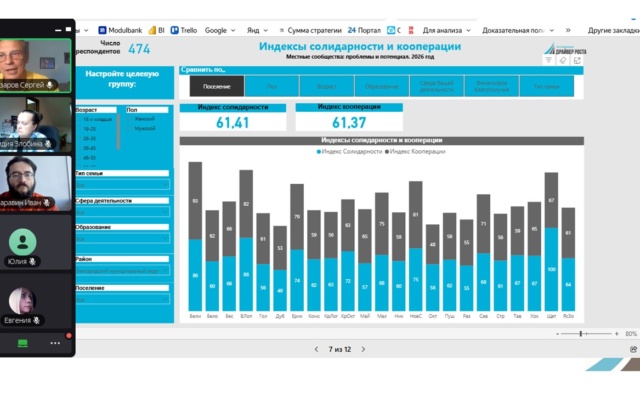
Task: Open the Портал bookmark
Action: pyautogui.click(x=364, y=30)
